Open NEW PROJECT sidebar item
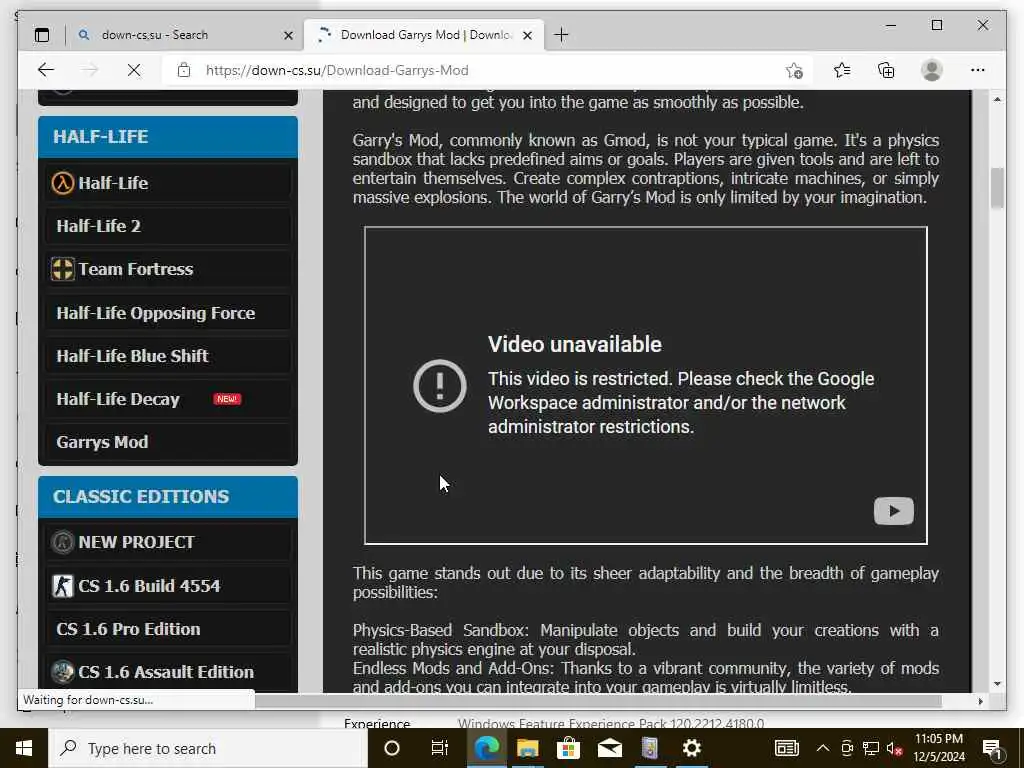Screen dimensions: 1024x768 click(x=168, y=542)
